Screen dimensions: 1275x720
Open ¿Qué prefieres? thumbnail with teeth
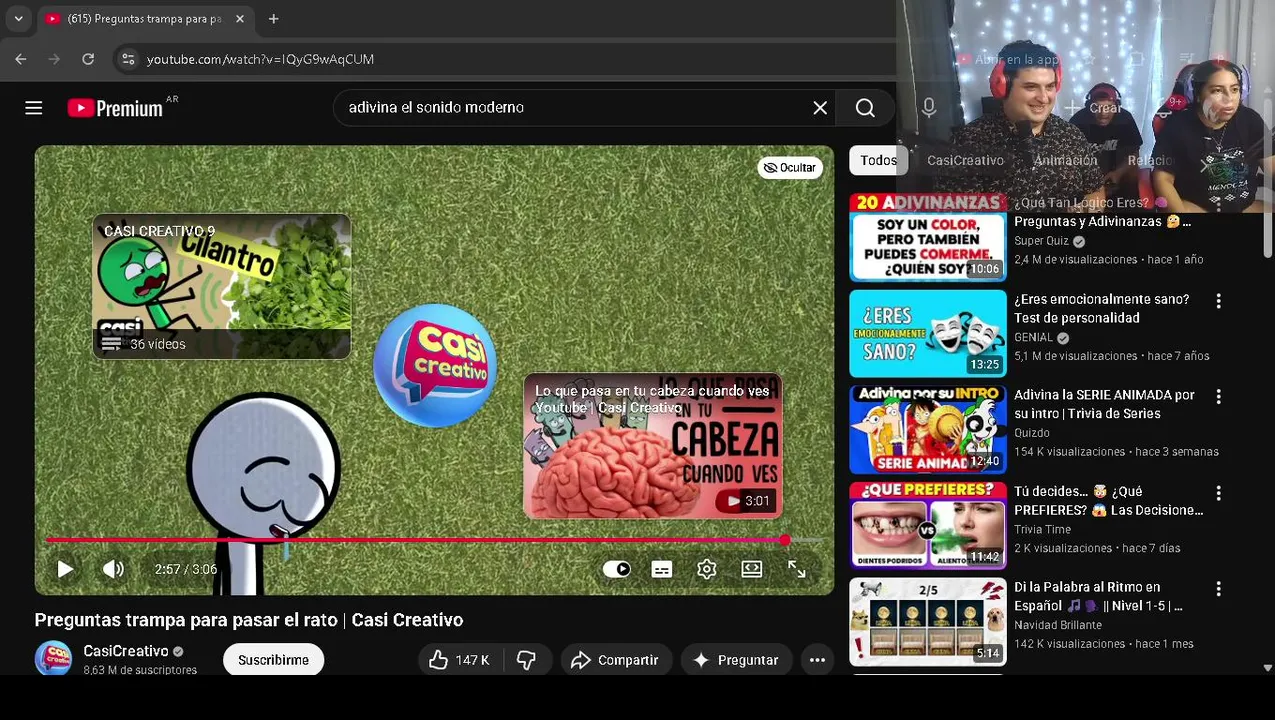point(928,525)
